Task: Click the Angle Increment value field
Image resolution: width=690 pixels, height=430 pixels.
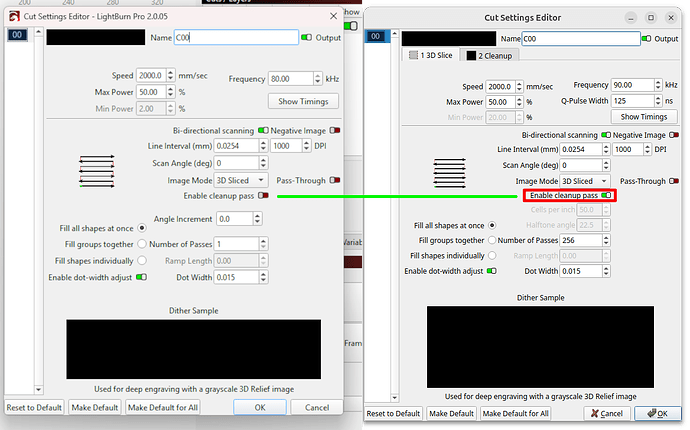Action: pos(238,218)
